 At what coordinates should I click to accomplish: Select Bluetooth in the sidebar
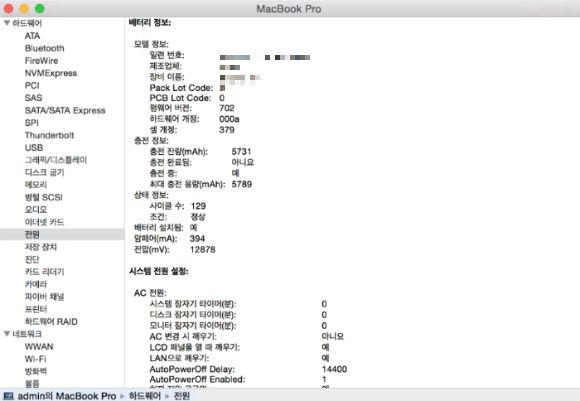[x=44, y=48]
